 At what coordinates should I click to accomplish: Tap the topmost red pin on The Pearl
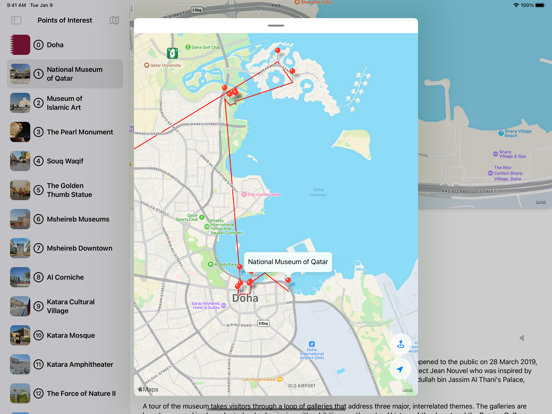(x=277, y=50)
